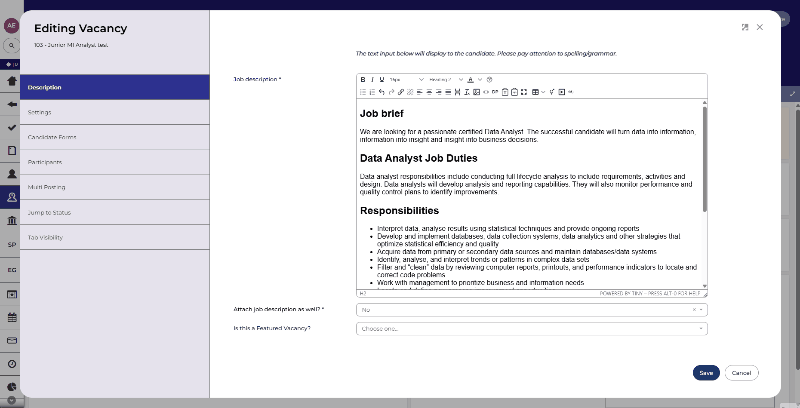Click the envelope mail icon in sidebar

12,341
